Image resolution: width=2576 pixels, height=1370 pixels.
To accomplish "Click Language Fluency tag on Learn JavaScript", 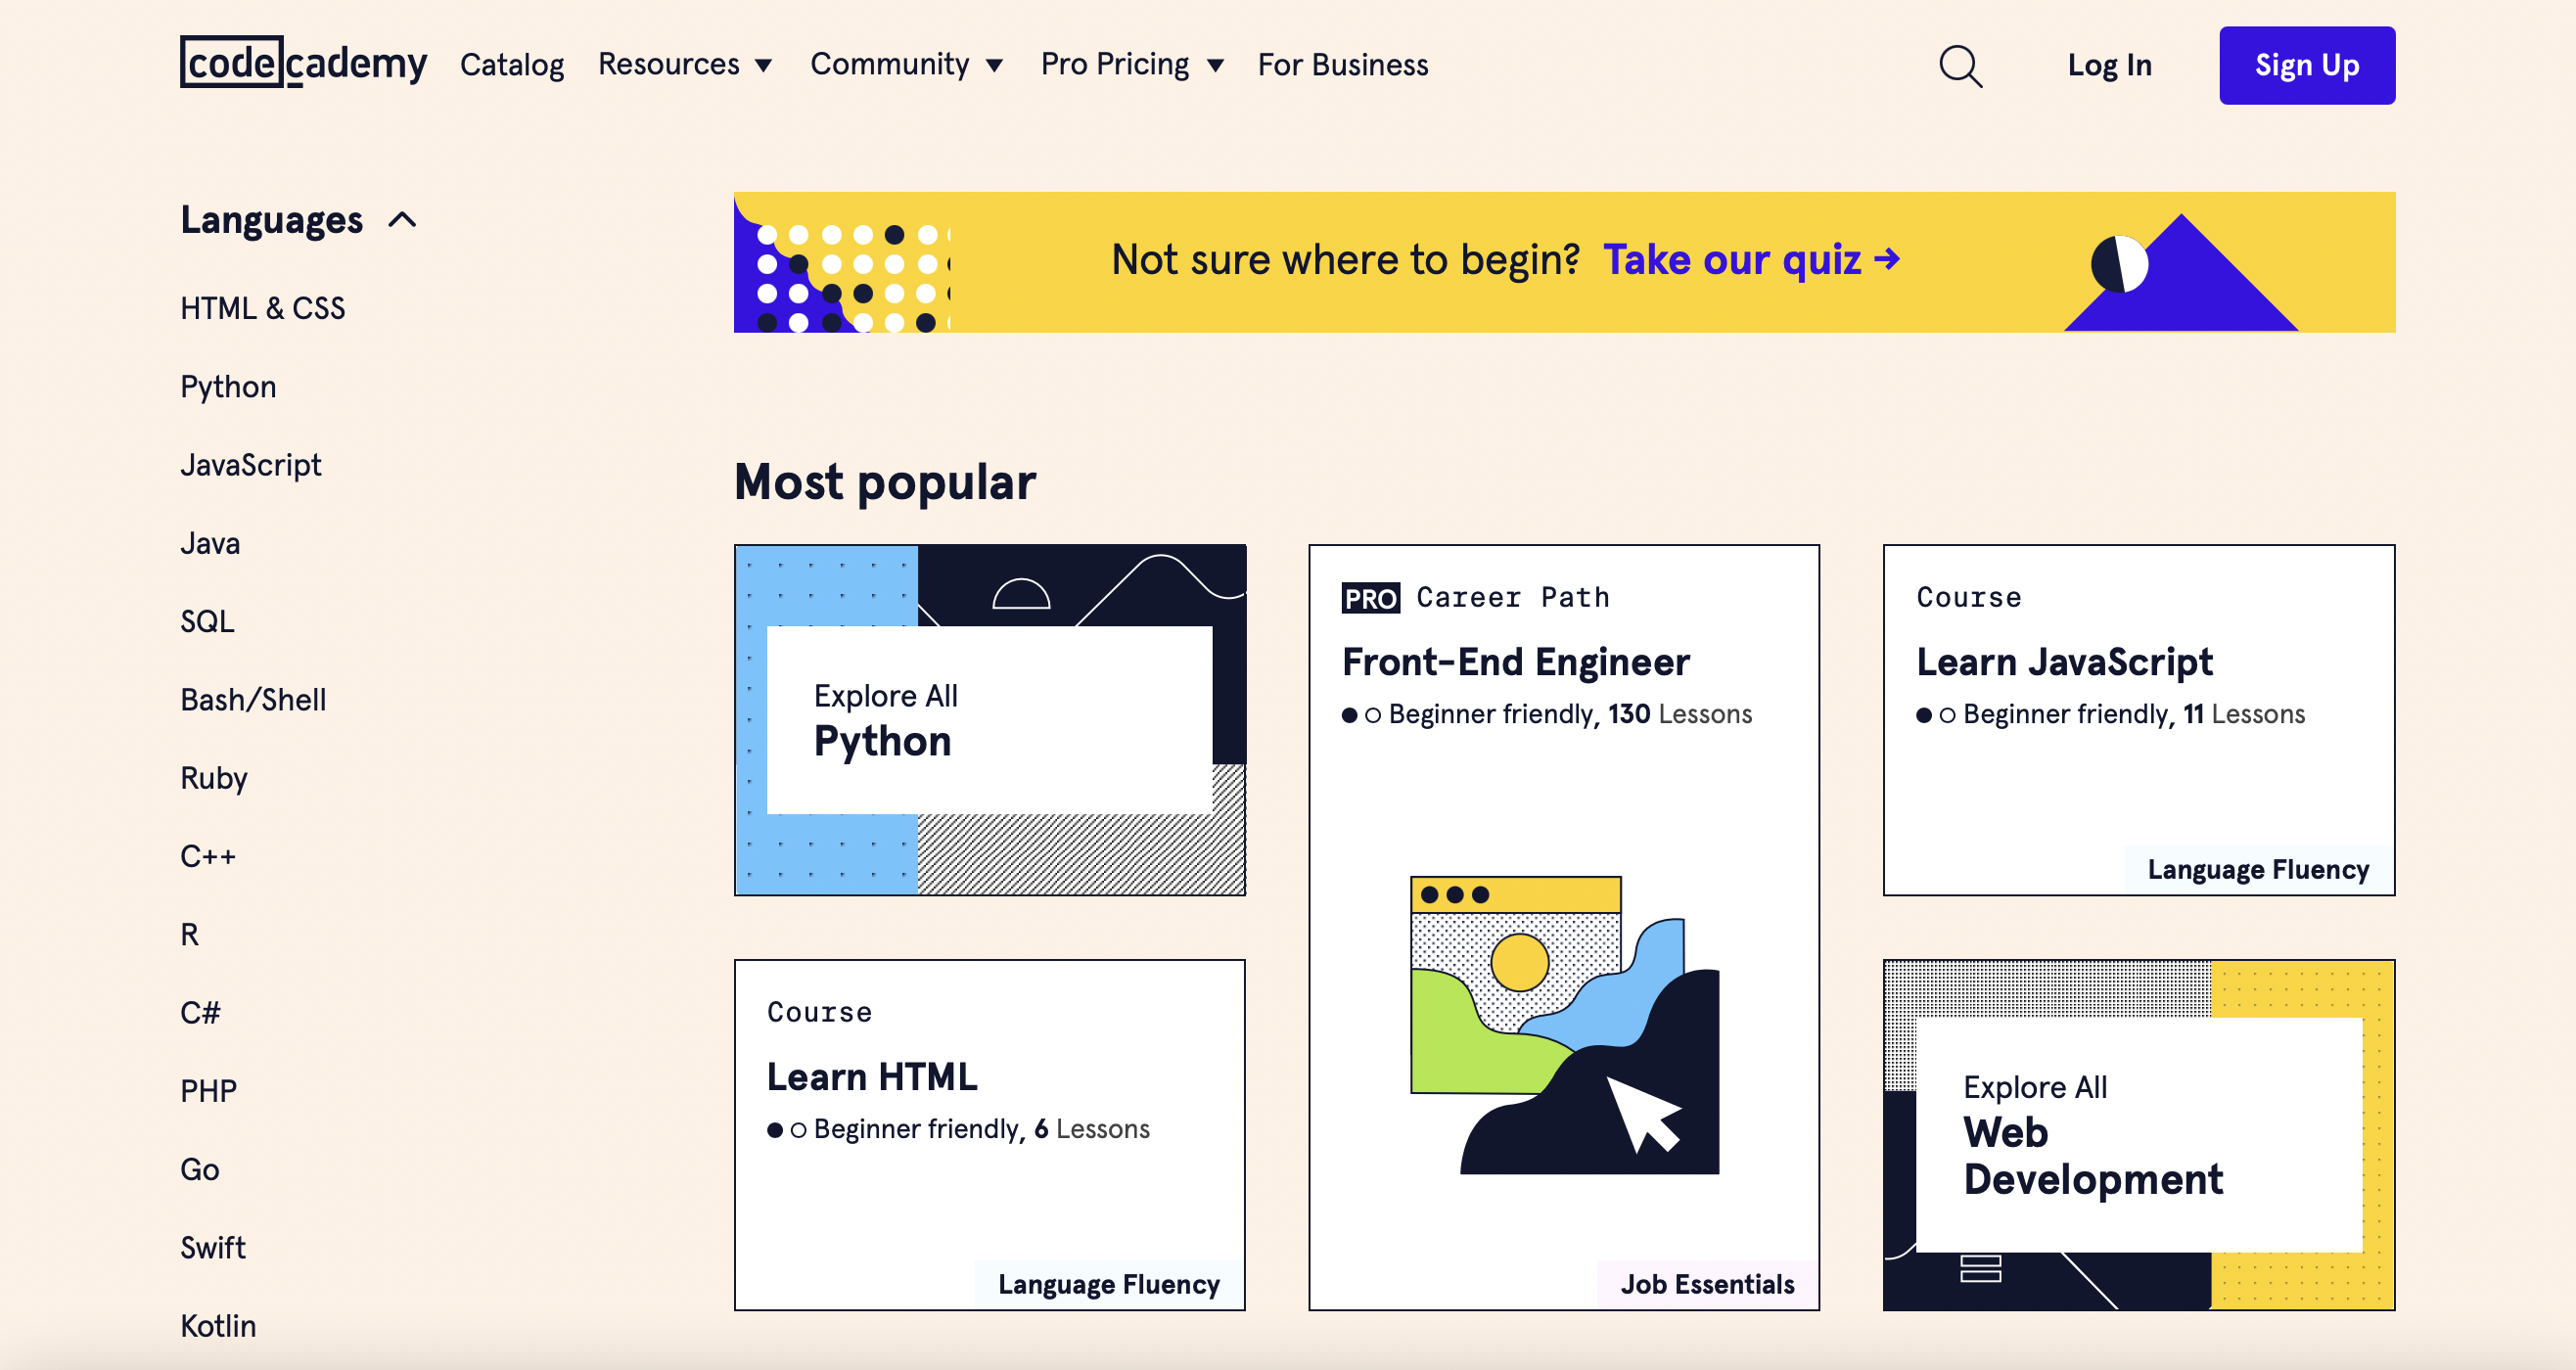I will coord(2258,870).
